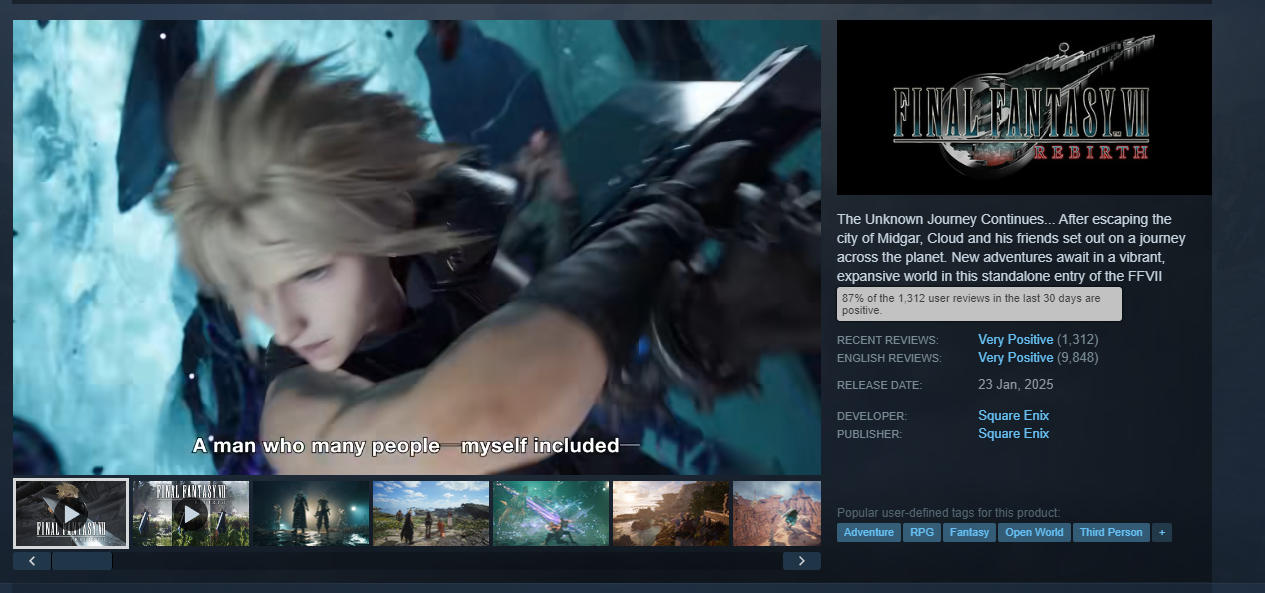Open the Fantasy tag
This screenshot has height=593, width=1265.
[x=969, y=533]
